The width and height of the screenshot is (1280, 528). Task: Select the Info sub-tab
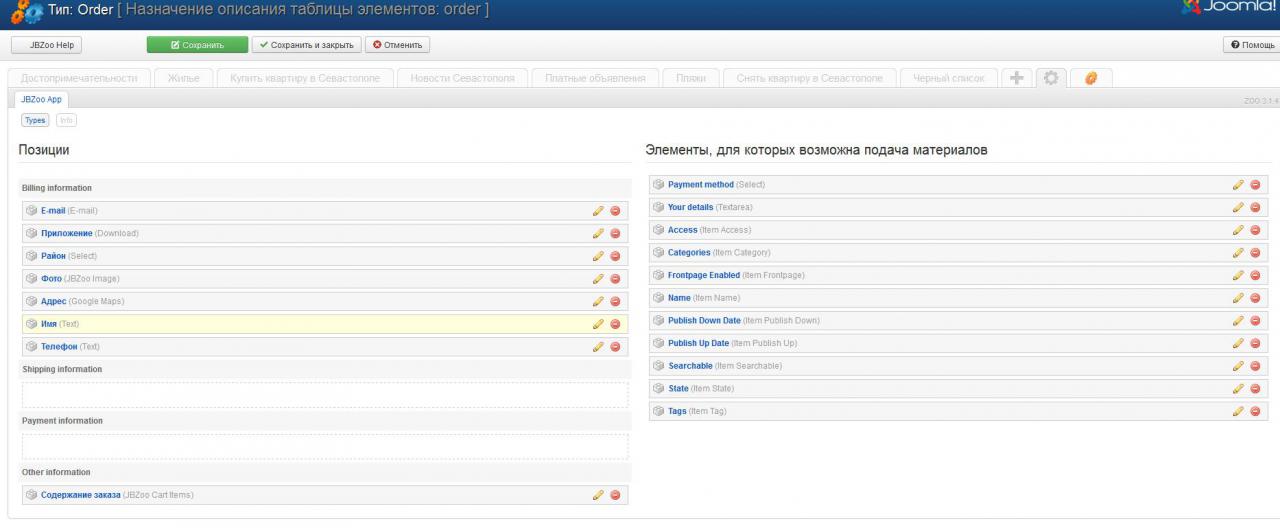66,120
